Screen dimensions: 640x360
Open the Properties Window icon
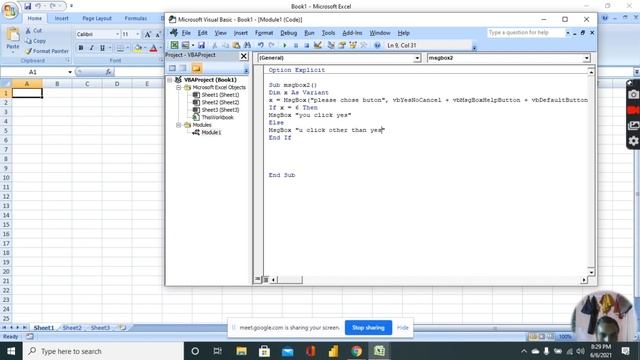click(342, 45)
